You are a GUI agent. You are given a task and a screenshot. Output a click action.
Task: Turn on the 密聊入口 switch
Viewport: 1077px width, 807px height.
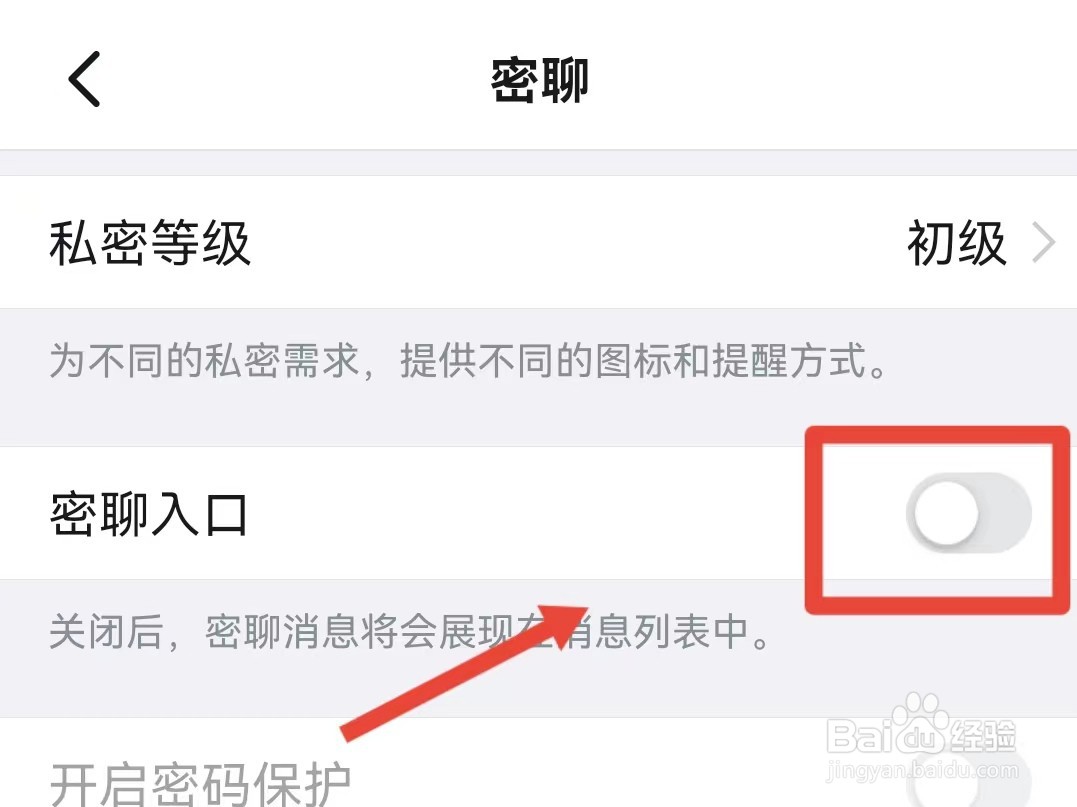point(968,513)
